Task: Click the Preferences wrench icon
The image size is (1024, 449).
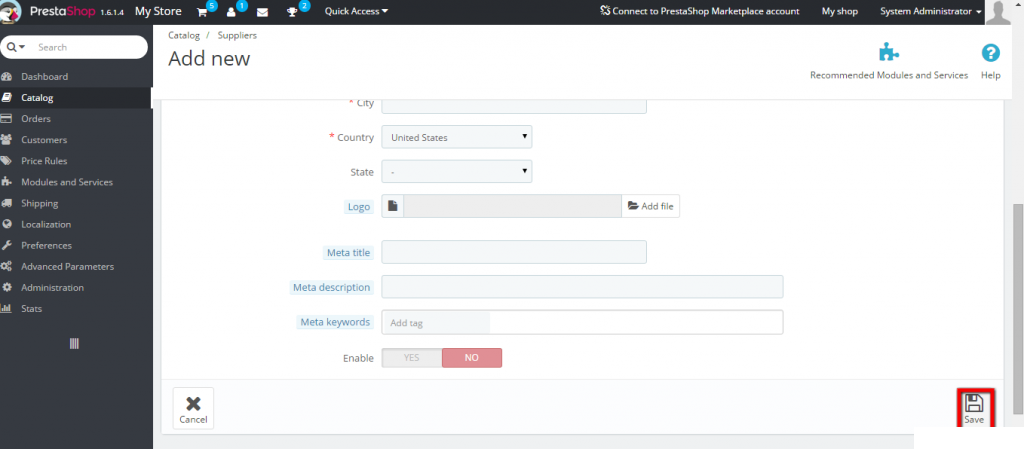Action: coord(7,245)
